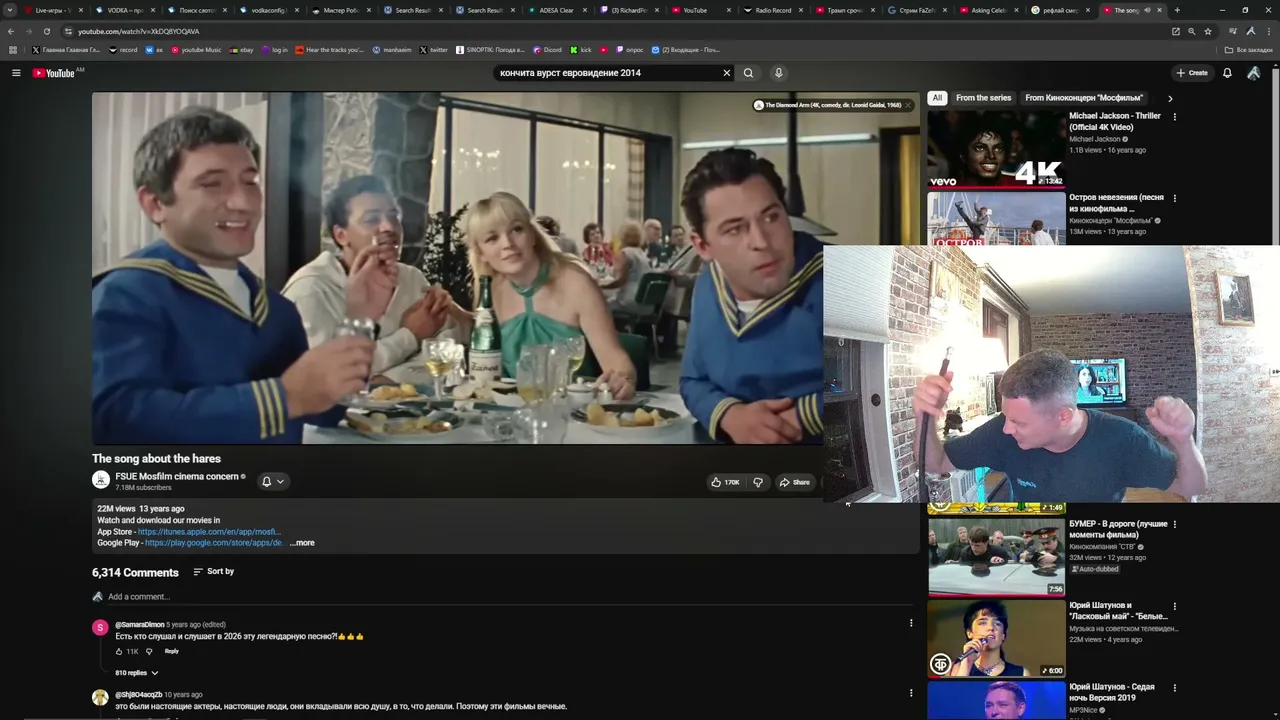This screenshot has width=1280, height=720.
Task: Bookmark this page with the star
Action: (x=1208, y=31)
